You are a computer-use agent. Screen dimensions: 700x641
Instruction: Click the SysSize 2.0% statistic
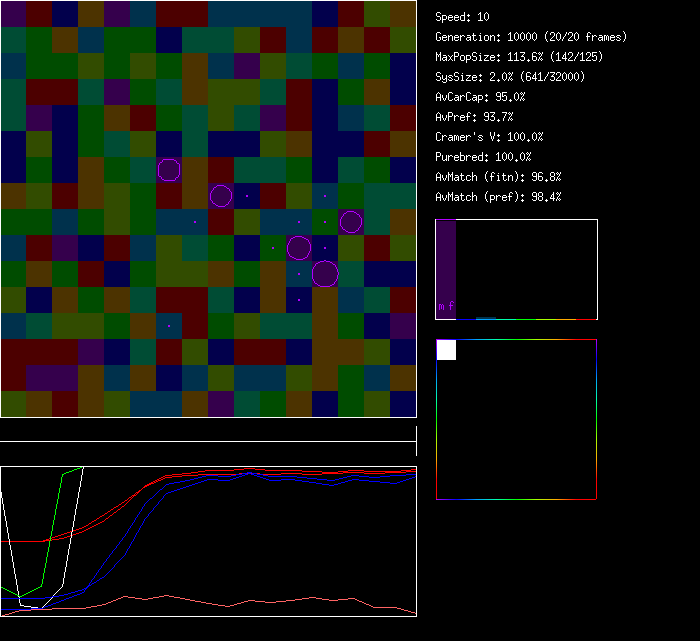pyautogui.click(x=510, y=77)
